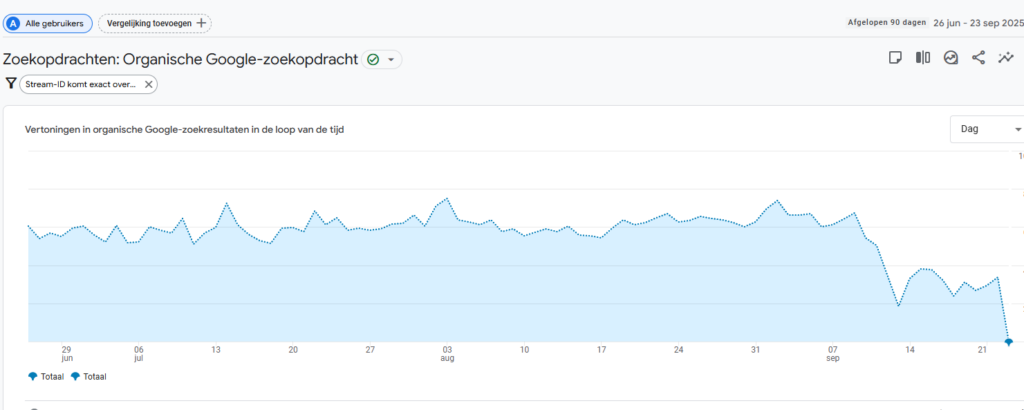Click the final data point marker at chart end
The image size is (1024, 410).
[1008, 342]
